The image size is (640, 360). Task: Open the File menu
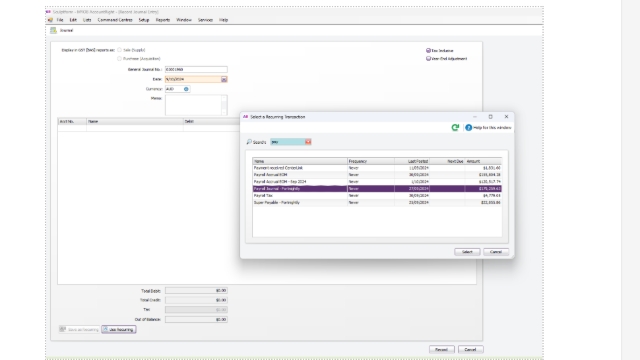pyautogui.click(x=60, y=20)
